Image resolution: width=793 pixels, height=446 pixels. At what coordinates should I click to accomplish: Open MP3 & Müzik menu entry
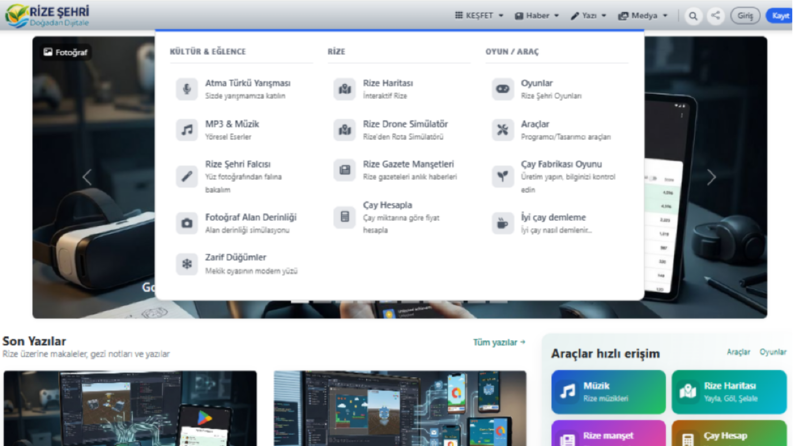(x=241, y=130)
